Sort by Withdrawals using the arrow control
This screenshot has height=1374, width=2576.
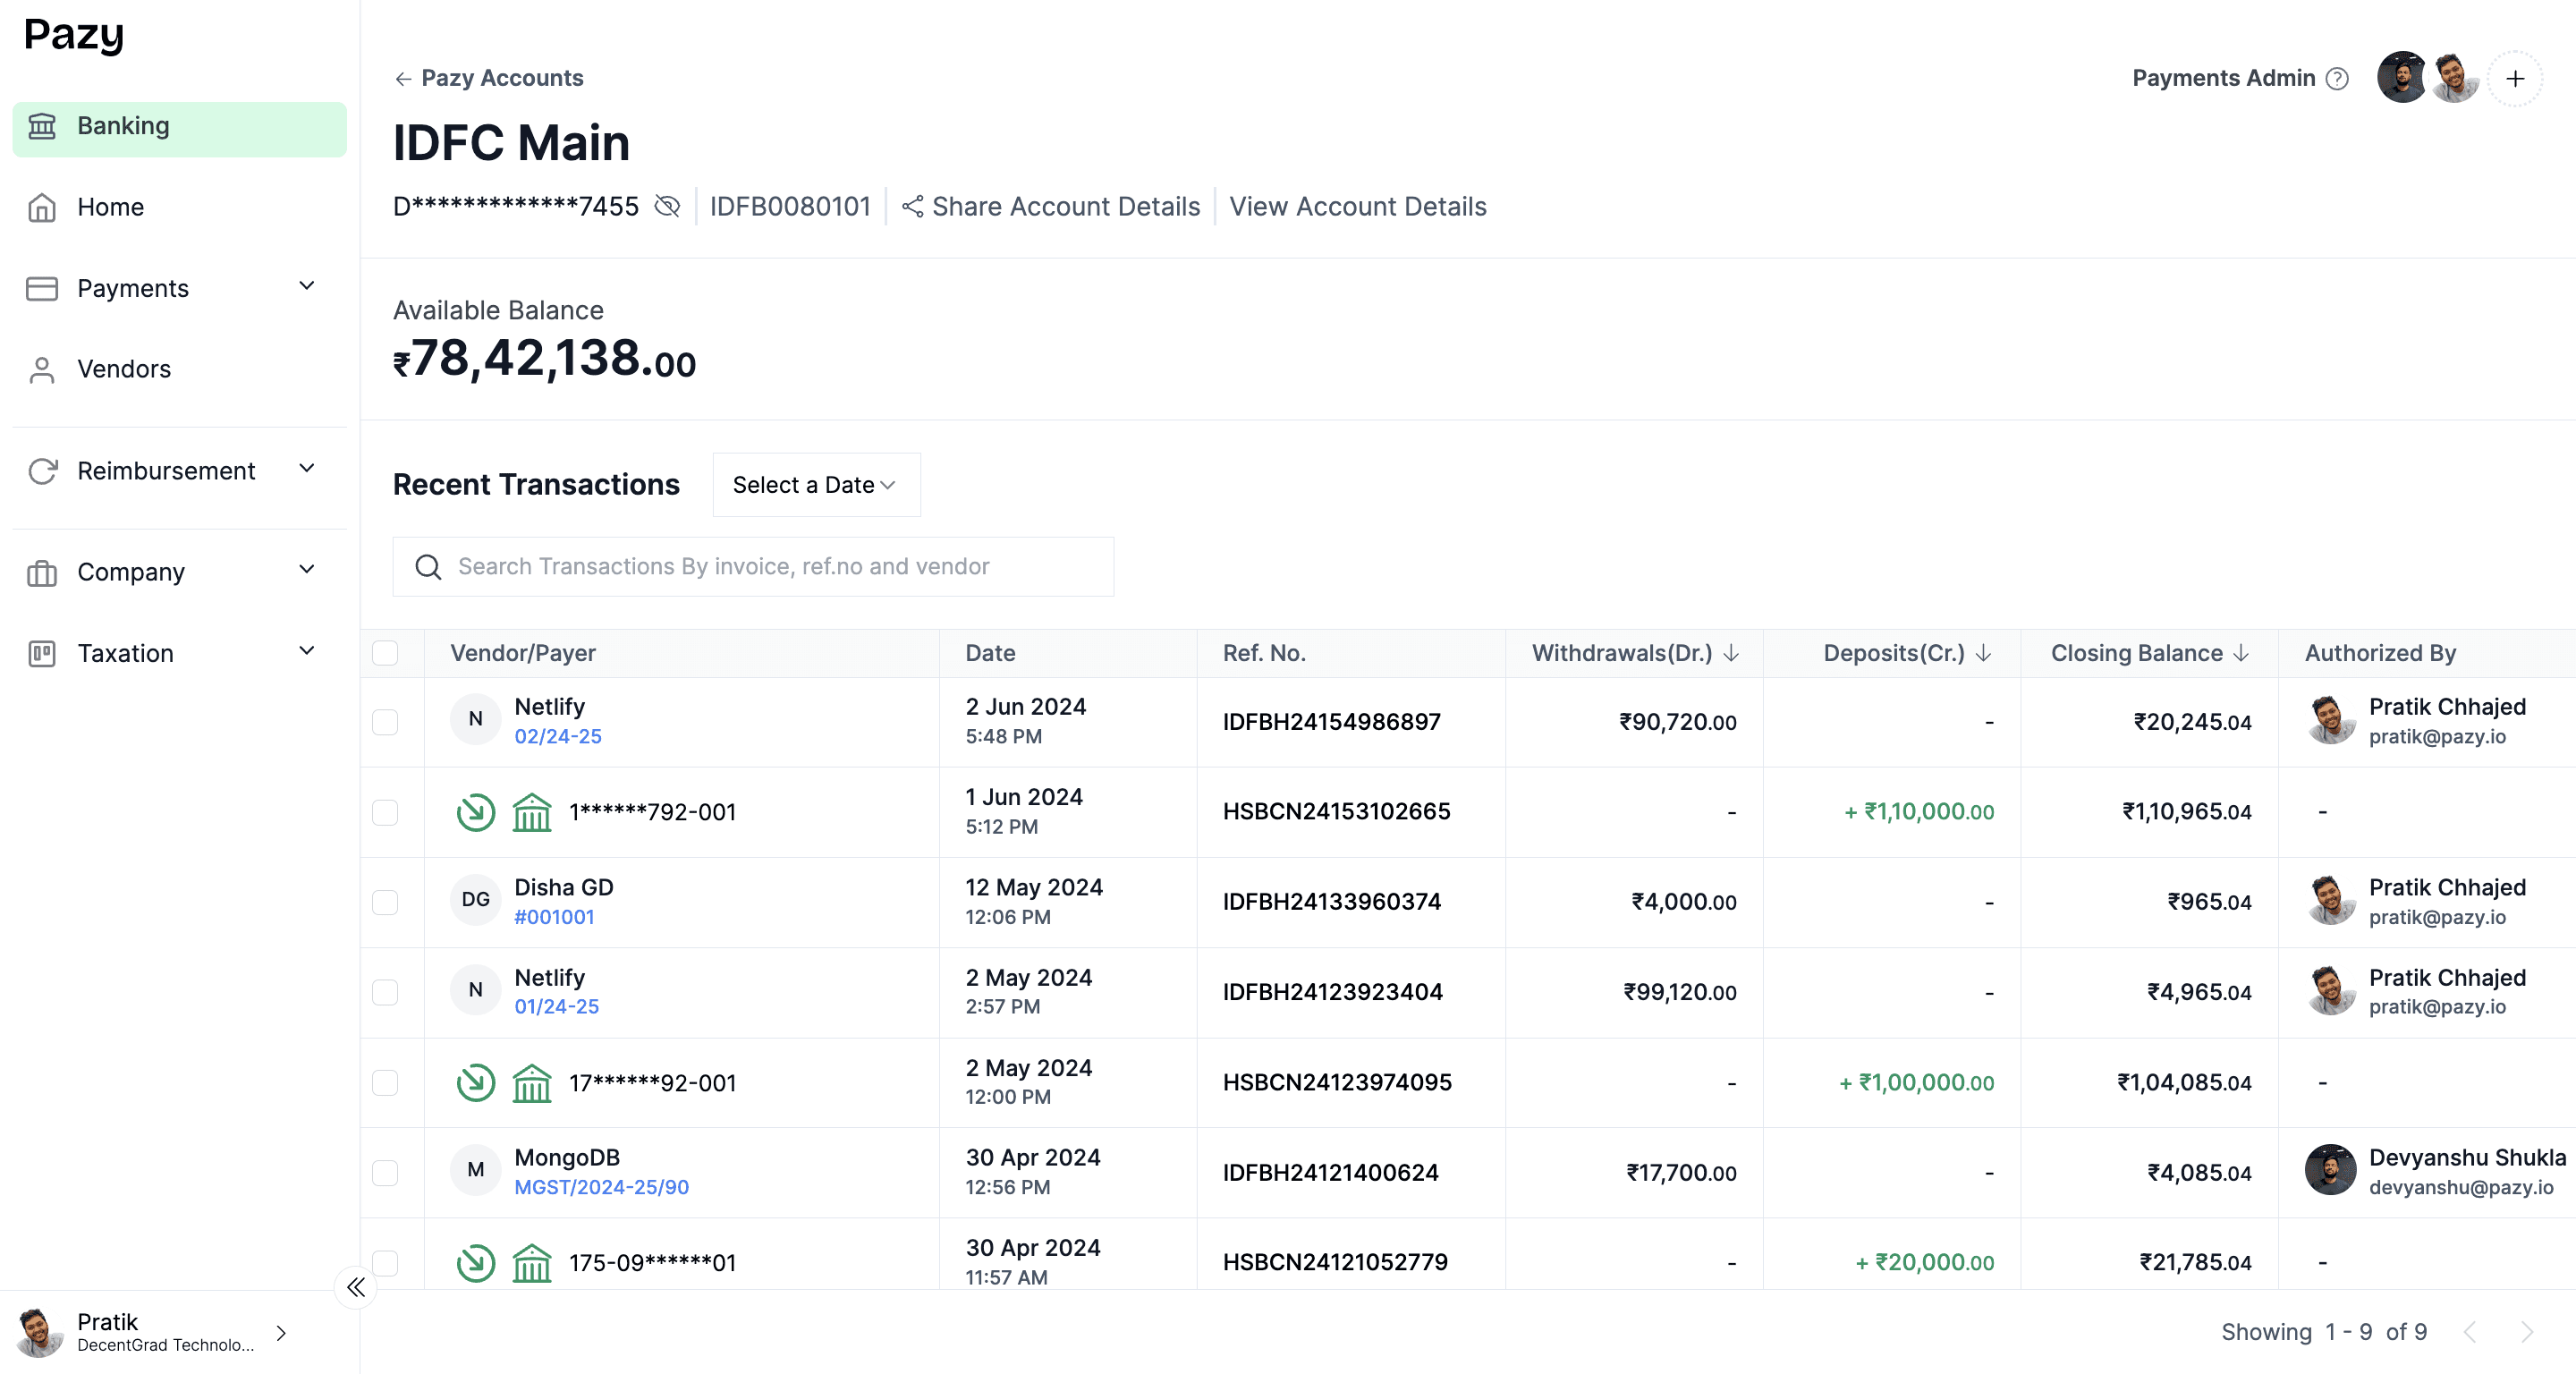(x=1733, y=653)
